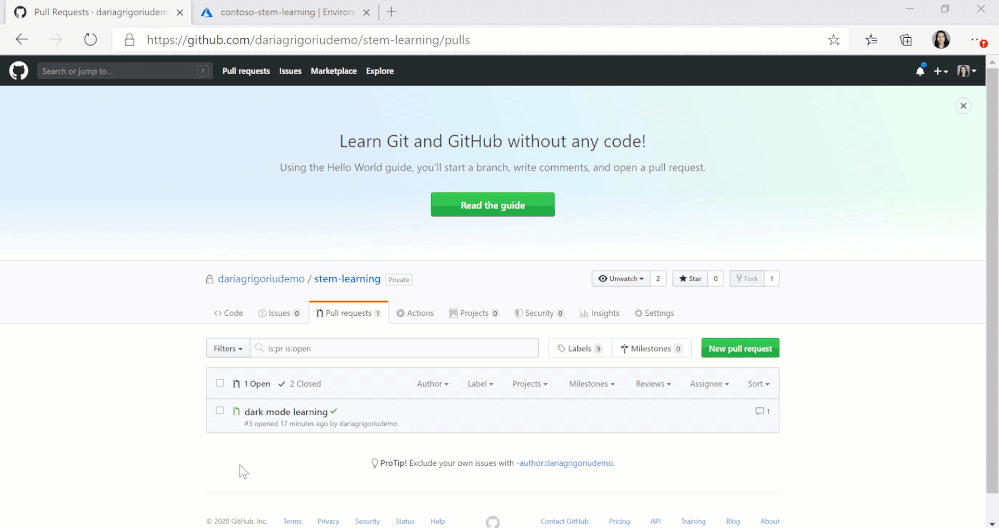
Task: Open the Filters dropdown
Action: point(228,348)
